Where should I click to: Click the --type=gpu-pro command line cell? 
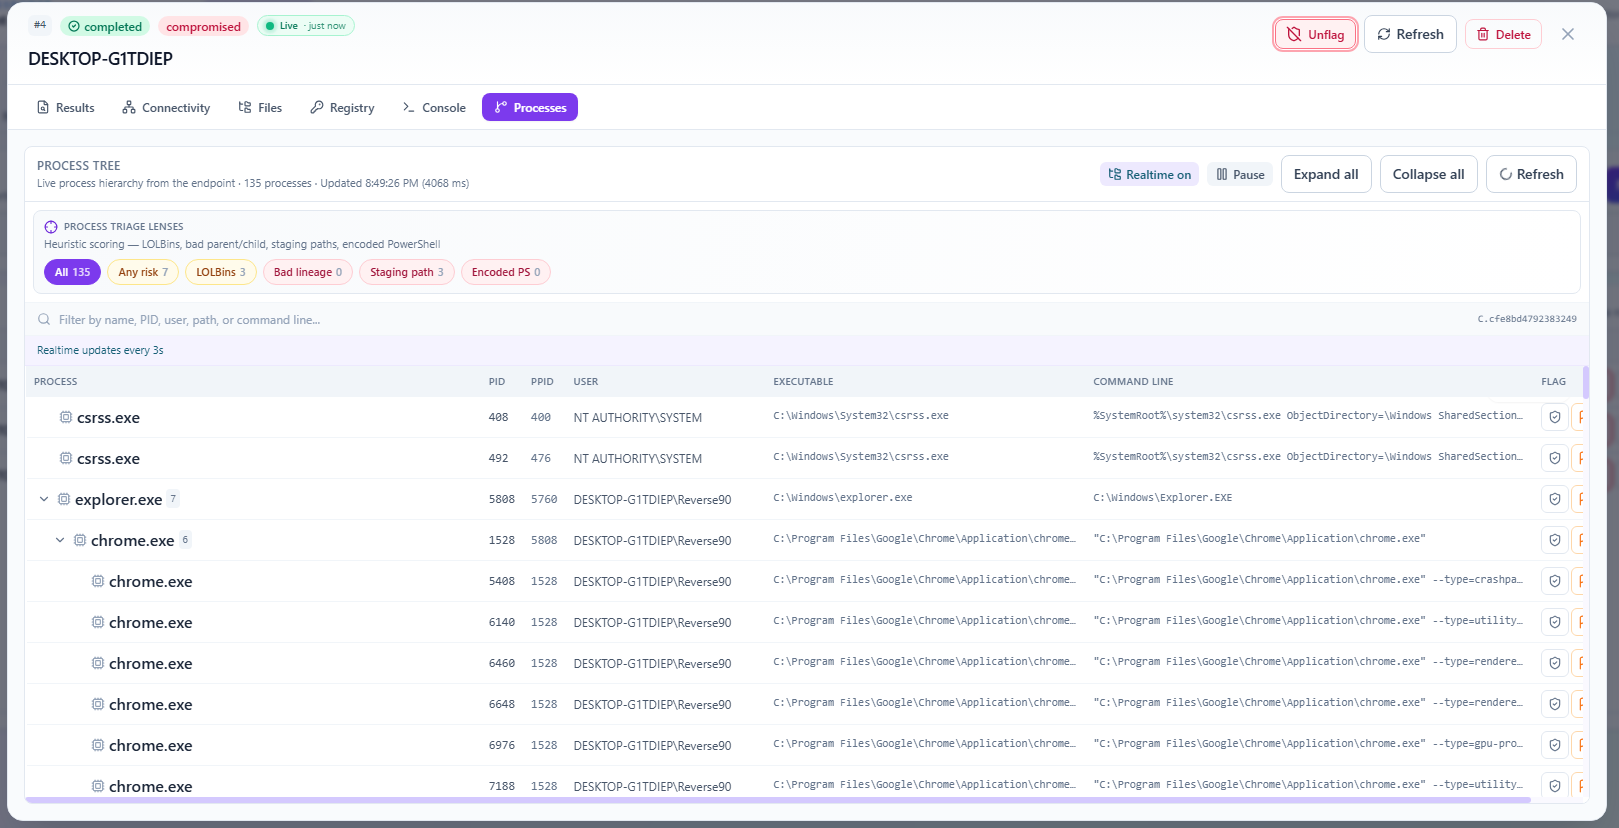coord(1308,744)
